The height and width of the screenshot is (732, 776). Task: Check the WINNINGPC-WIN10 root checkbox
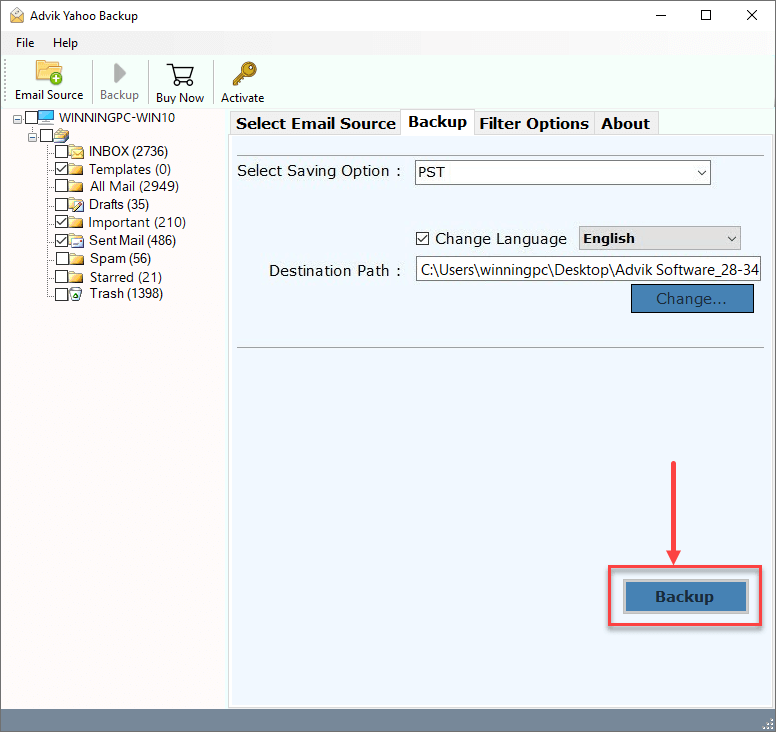pyautogui.click(x=31, y=118)
